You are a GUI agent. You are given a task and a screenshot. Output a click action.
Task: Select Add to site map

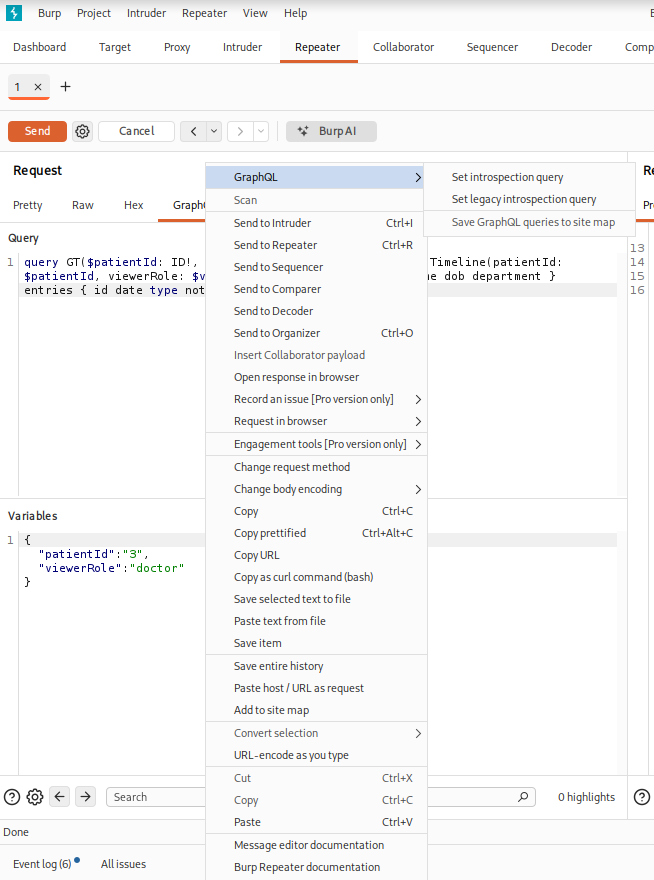click(x=316, y=711)
